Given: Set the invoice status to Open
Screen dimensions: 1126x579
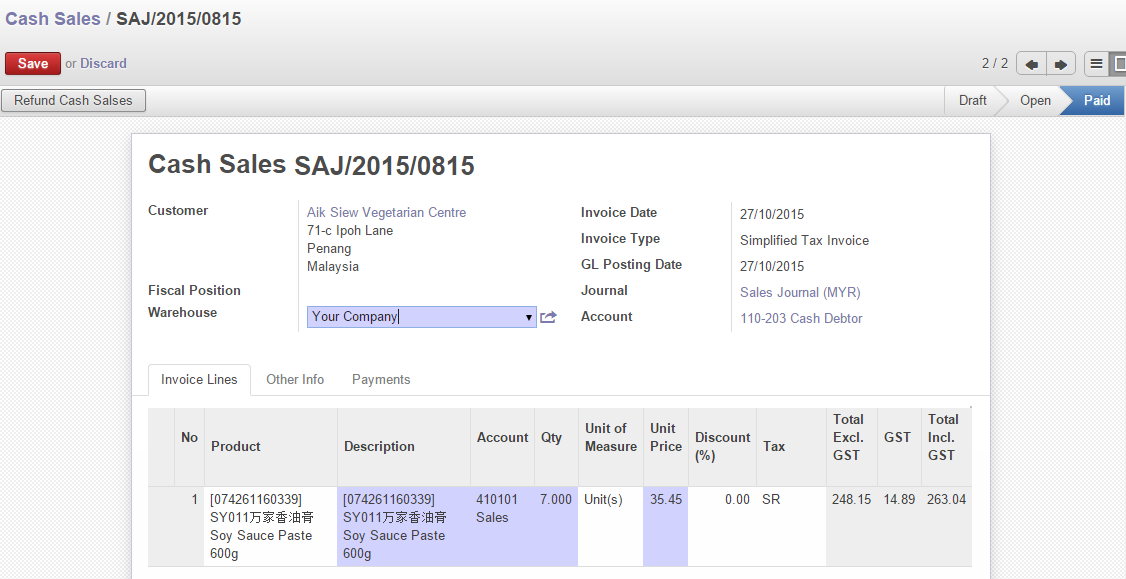Looking at the screenshot, I should [x=1035, y=100].
